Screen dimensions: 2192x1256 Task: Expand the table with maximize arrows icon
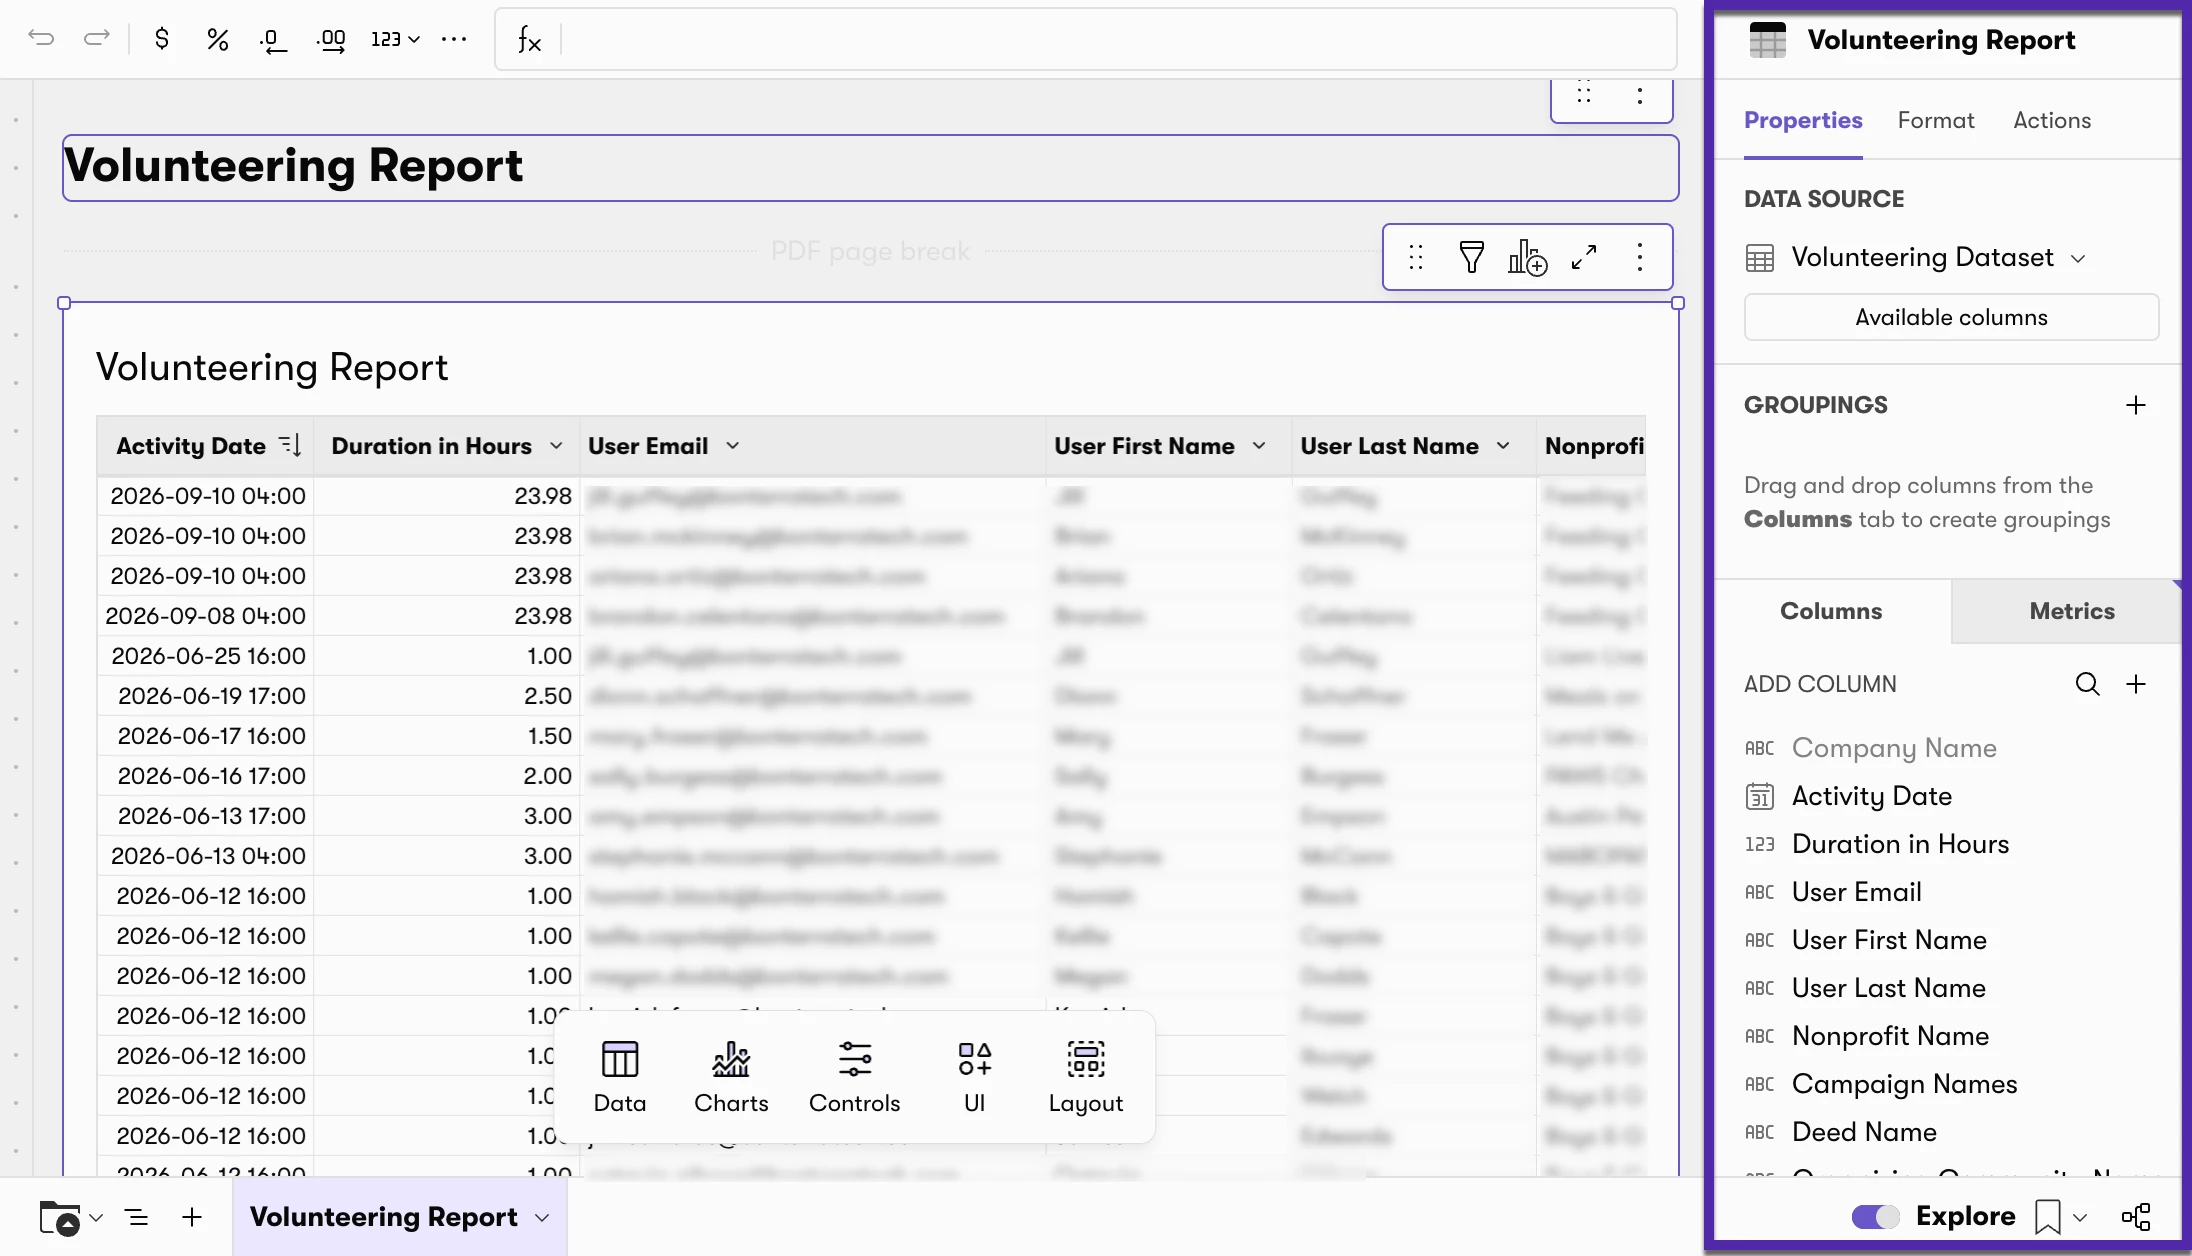point(1584,257)
